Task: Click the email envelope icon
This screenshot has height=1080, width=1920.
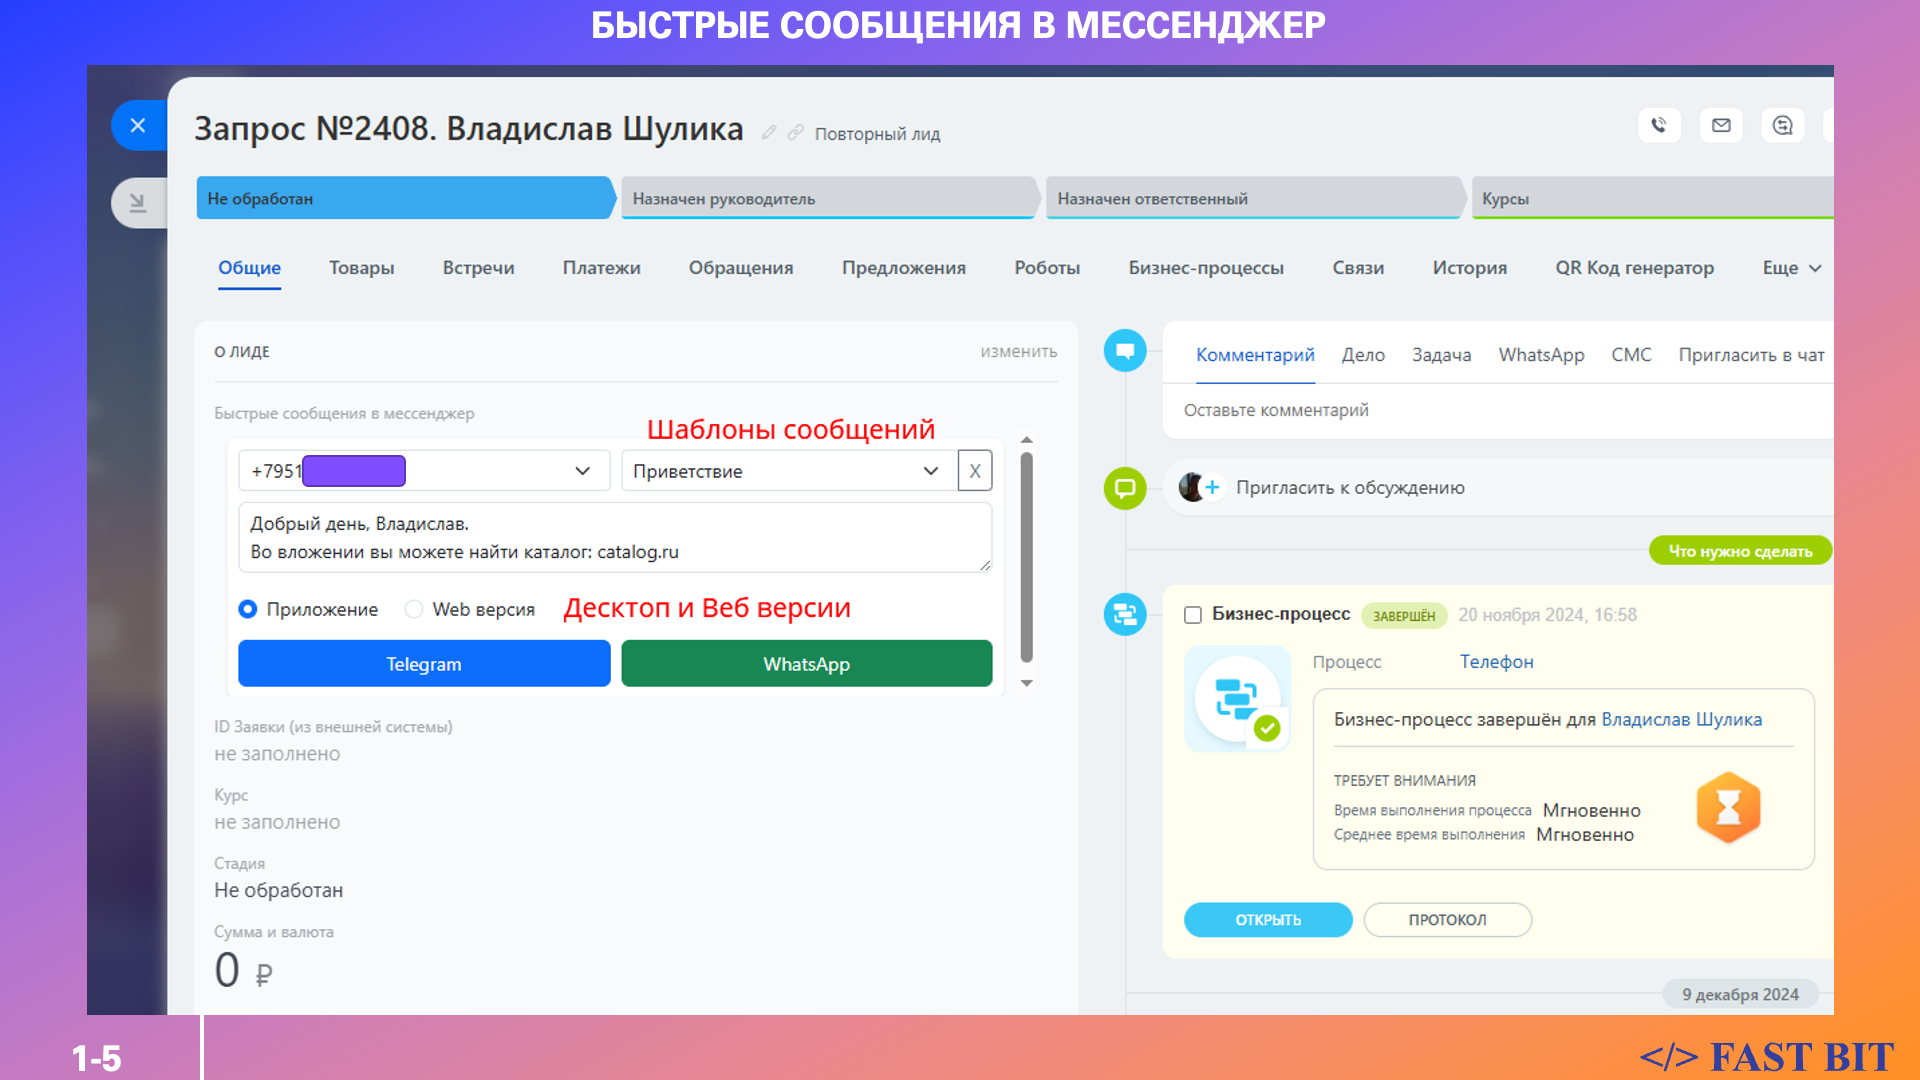Action: [1721, 126]
